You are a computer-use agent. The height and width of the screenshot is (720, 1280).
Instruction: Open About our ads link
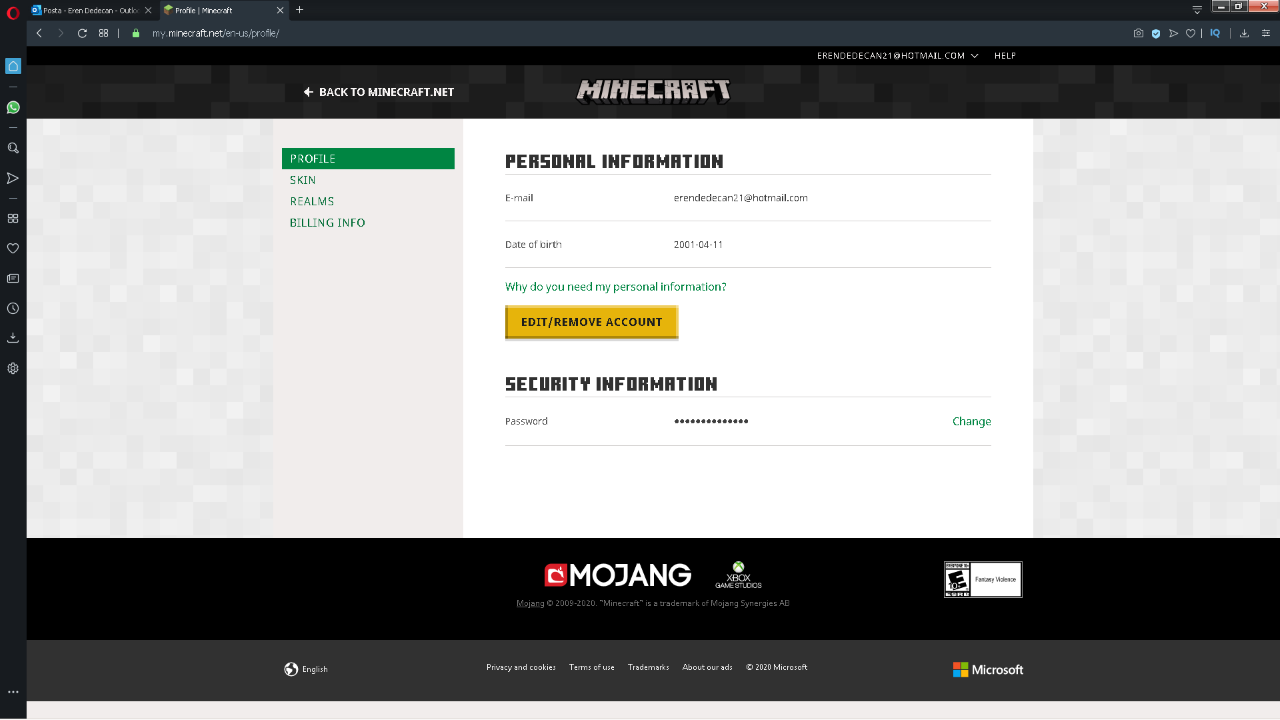(707, 667)
